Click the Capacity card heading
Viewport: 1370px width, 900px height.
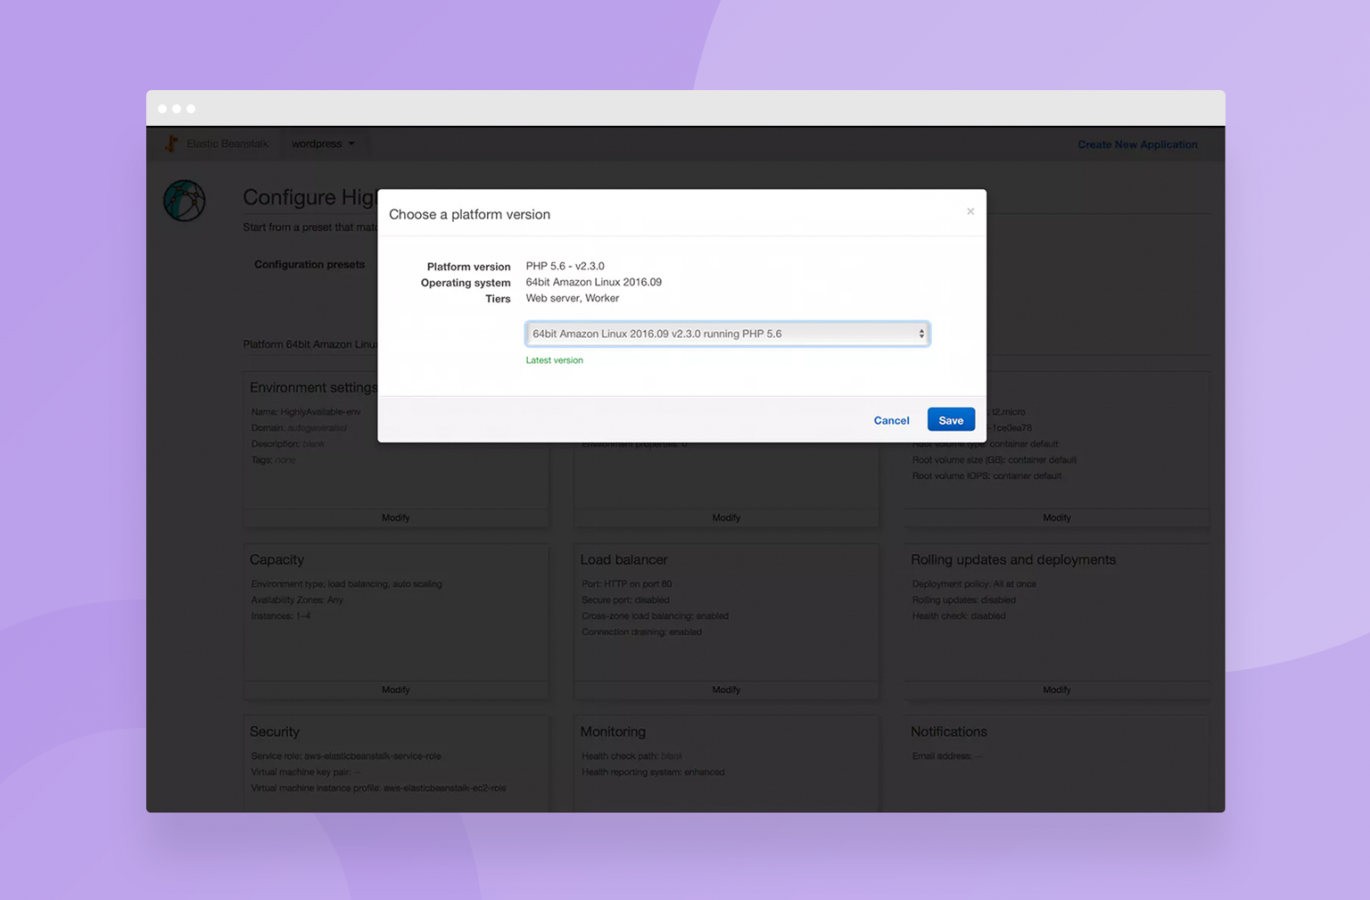pyautogui.click(x=277, y=560)
